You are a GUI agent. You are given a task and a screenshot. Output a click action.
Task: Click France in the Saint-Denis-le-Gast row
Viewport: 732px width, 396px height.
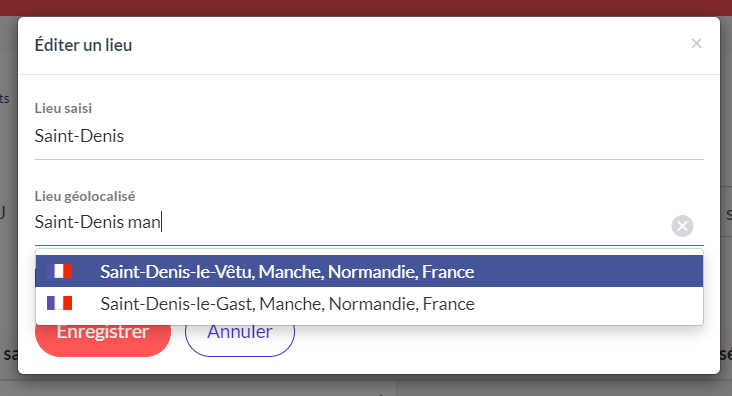click(x=448, y=304)
